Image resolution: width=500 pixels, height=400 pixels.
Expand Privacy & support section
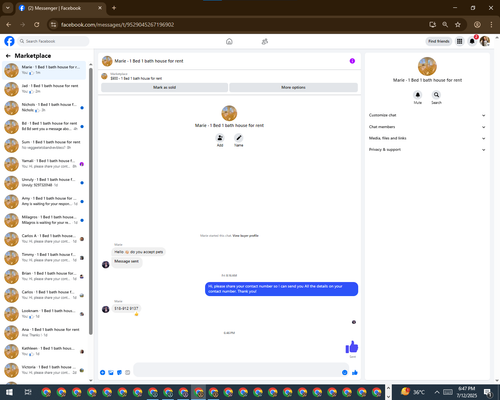point(427,150)
